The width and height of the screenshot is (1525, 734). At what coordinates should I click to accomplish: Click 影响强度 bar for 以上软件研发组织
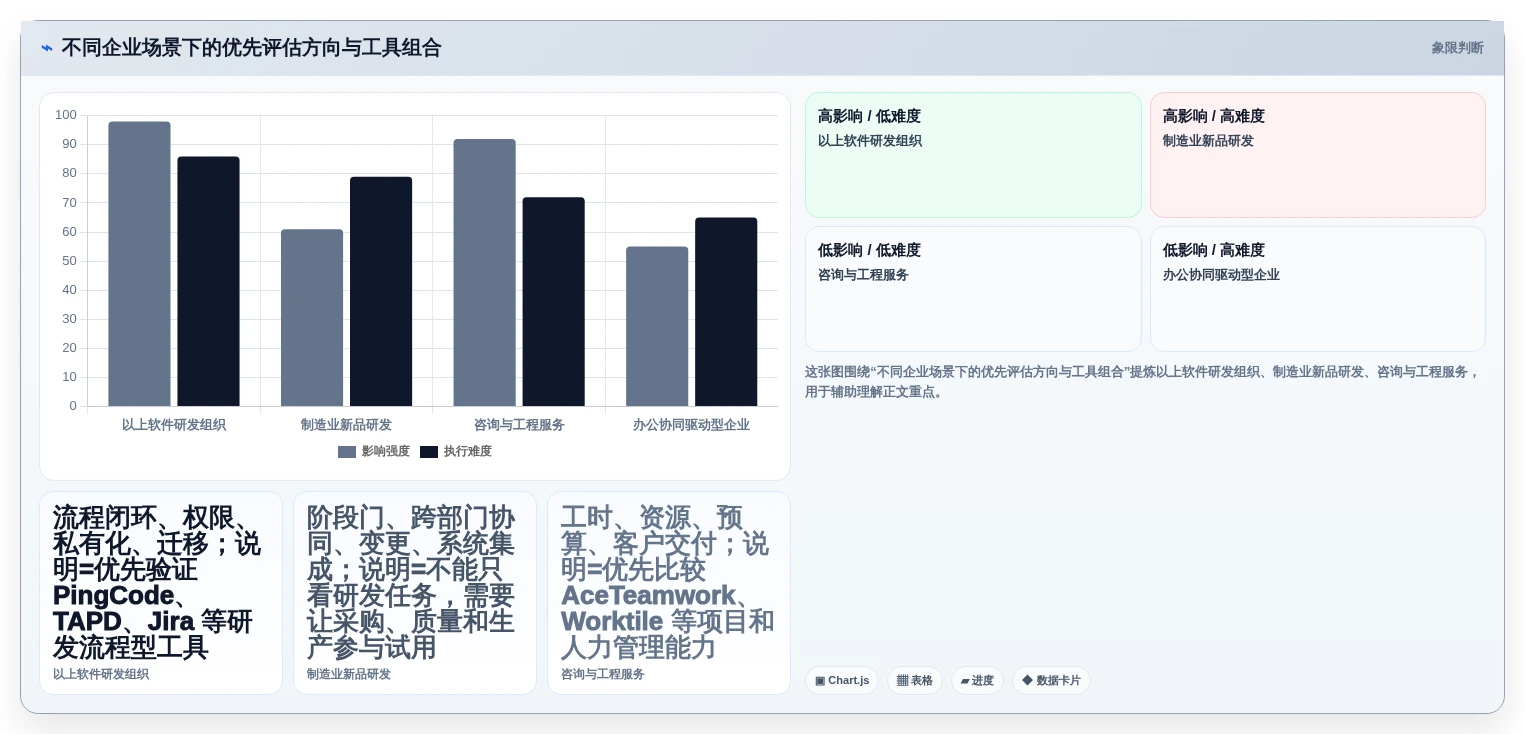click(x=139, y=264)
